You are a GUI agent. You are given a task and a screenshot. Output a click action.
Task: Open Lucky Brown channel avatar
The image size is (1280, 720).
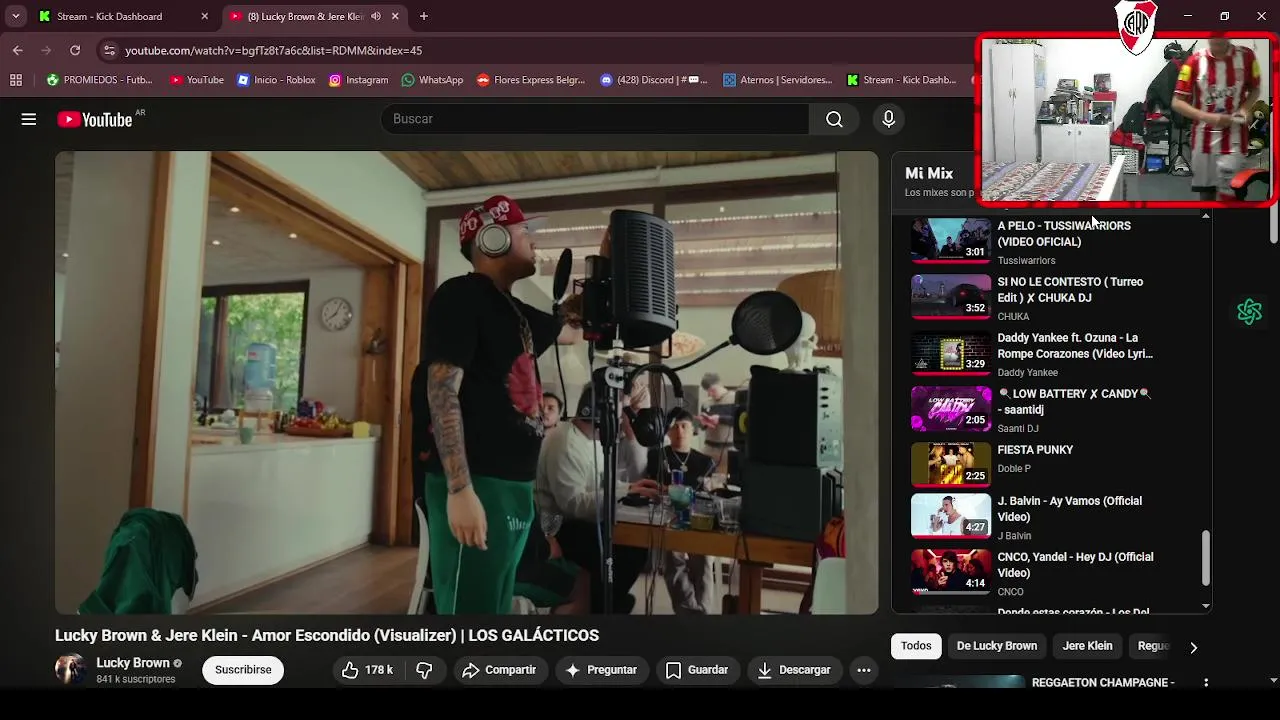point(71,670)
